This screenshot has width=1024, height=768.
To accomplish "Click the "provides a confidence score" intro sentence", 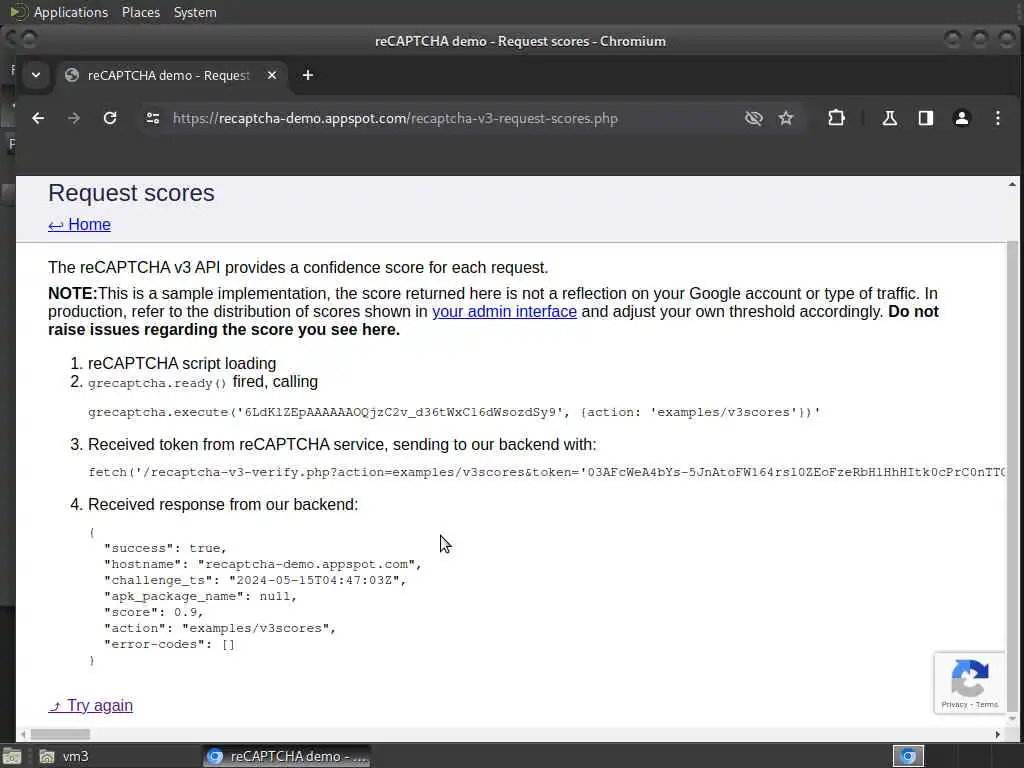I will (x=298, y=267).
